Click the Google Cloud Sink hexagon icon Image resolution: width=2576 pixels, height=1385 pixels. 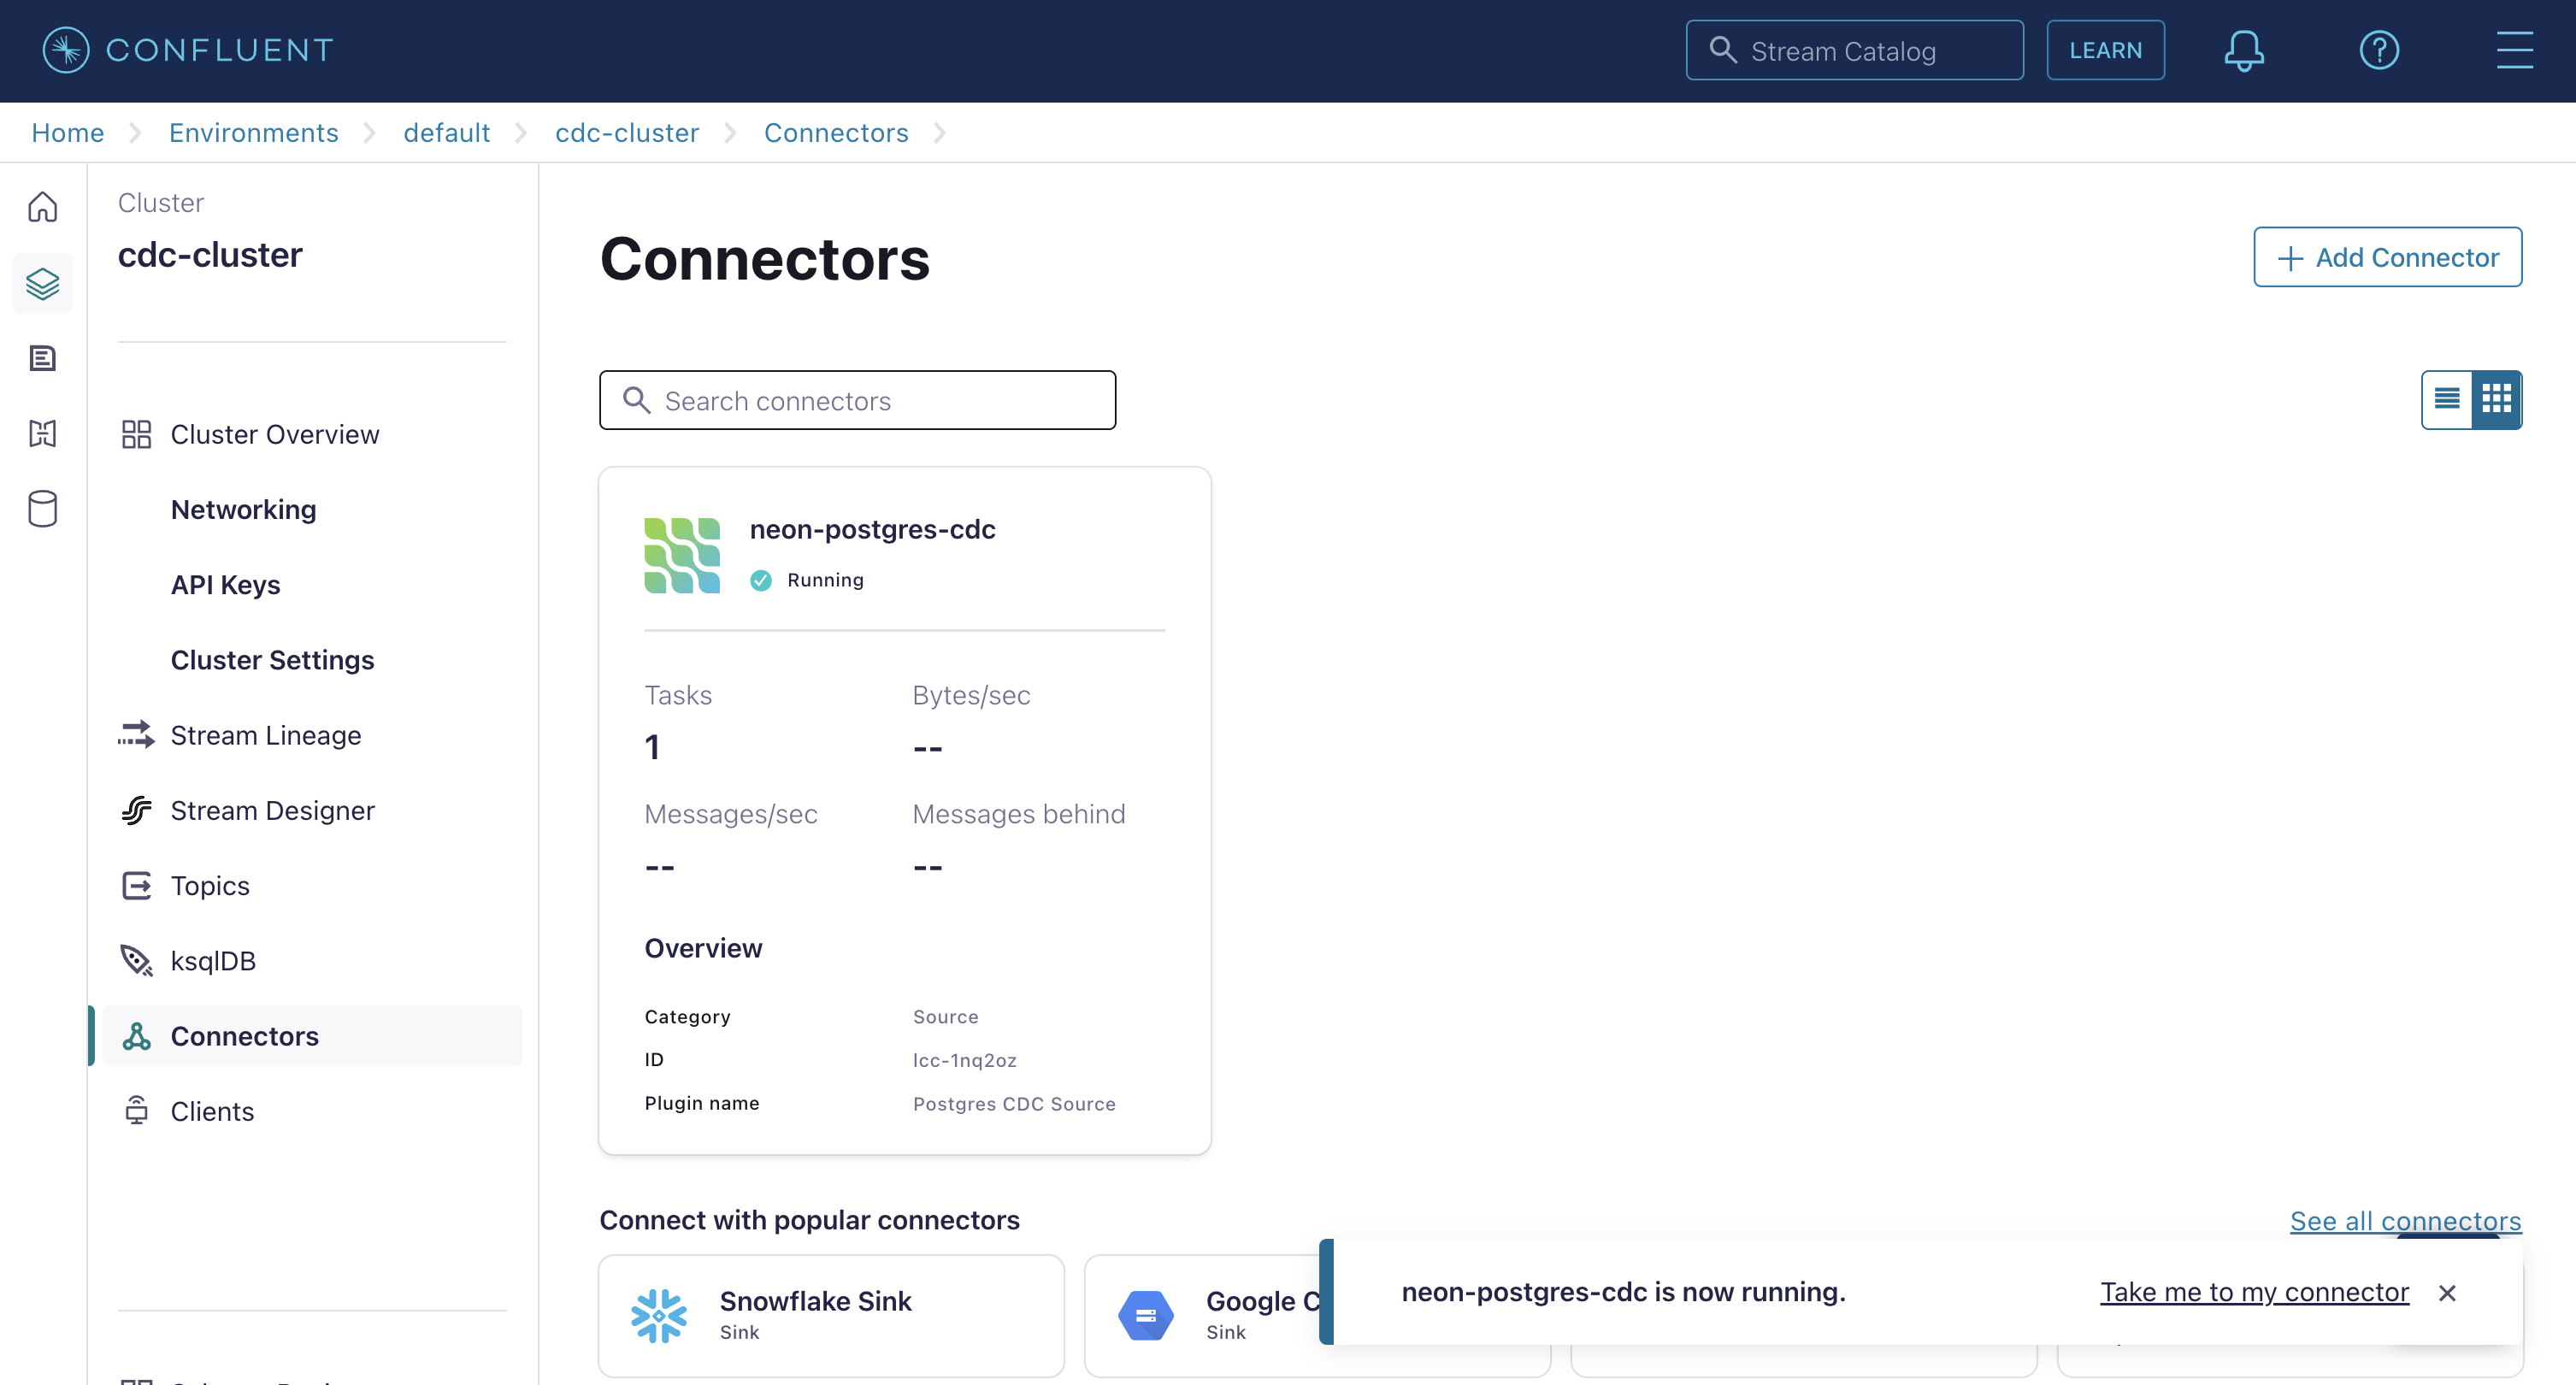pos(1146,1315)
